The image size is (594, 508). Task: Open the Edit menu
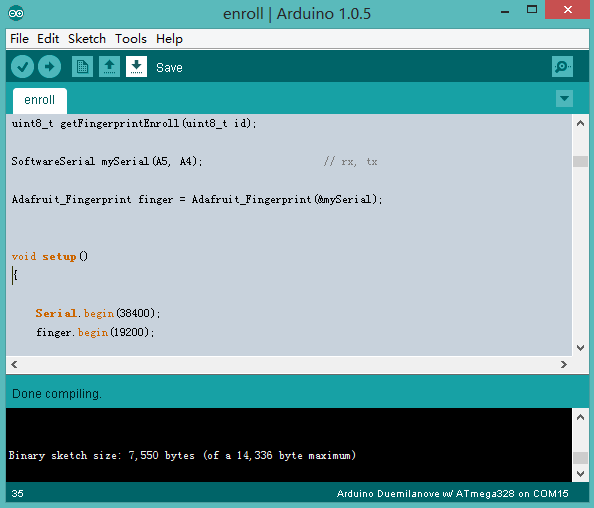pyautogui.click(x=48, y=39)
